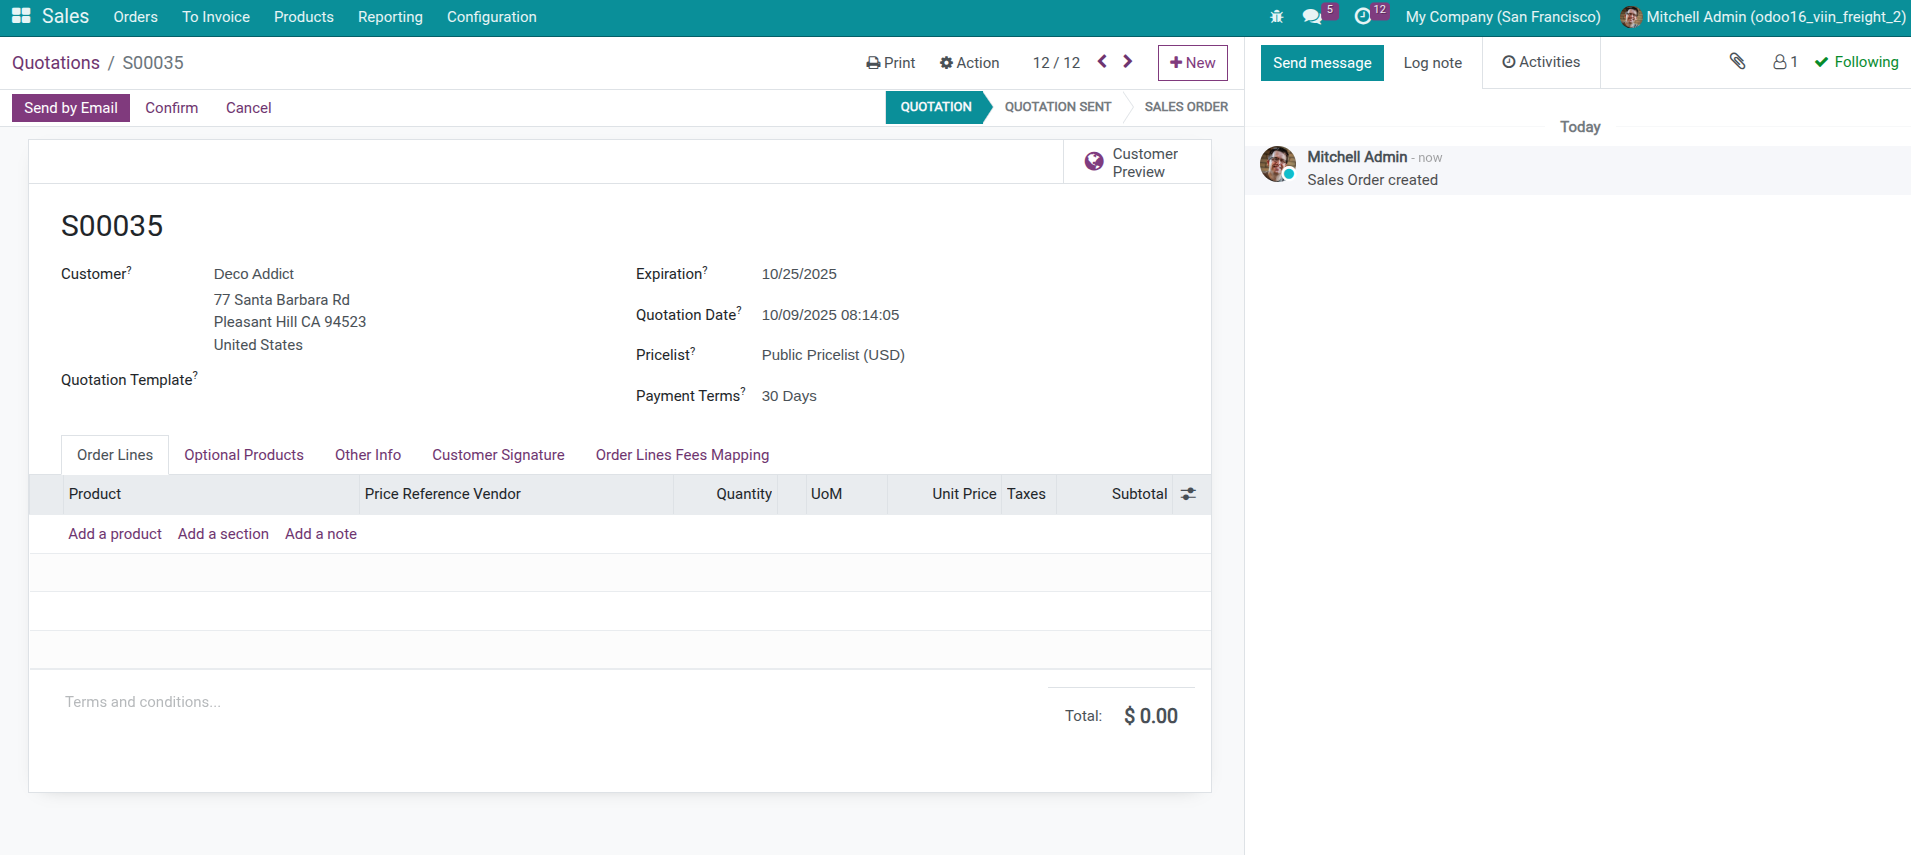The image size is (1911, 855).
Task: Click Add a product link
Action: coord(115,534)
